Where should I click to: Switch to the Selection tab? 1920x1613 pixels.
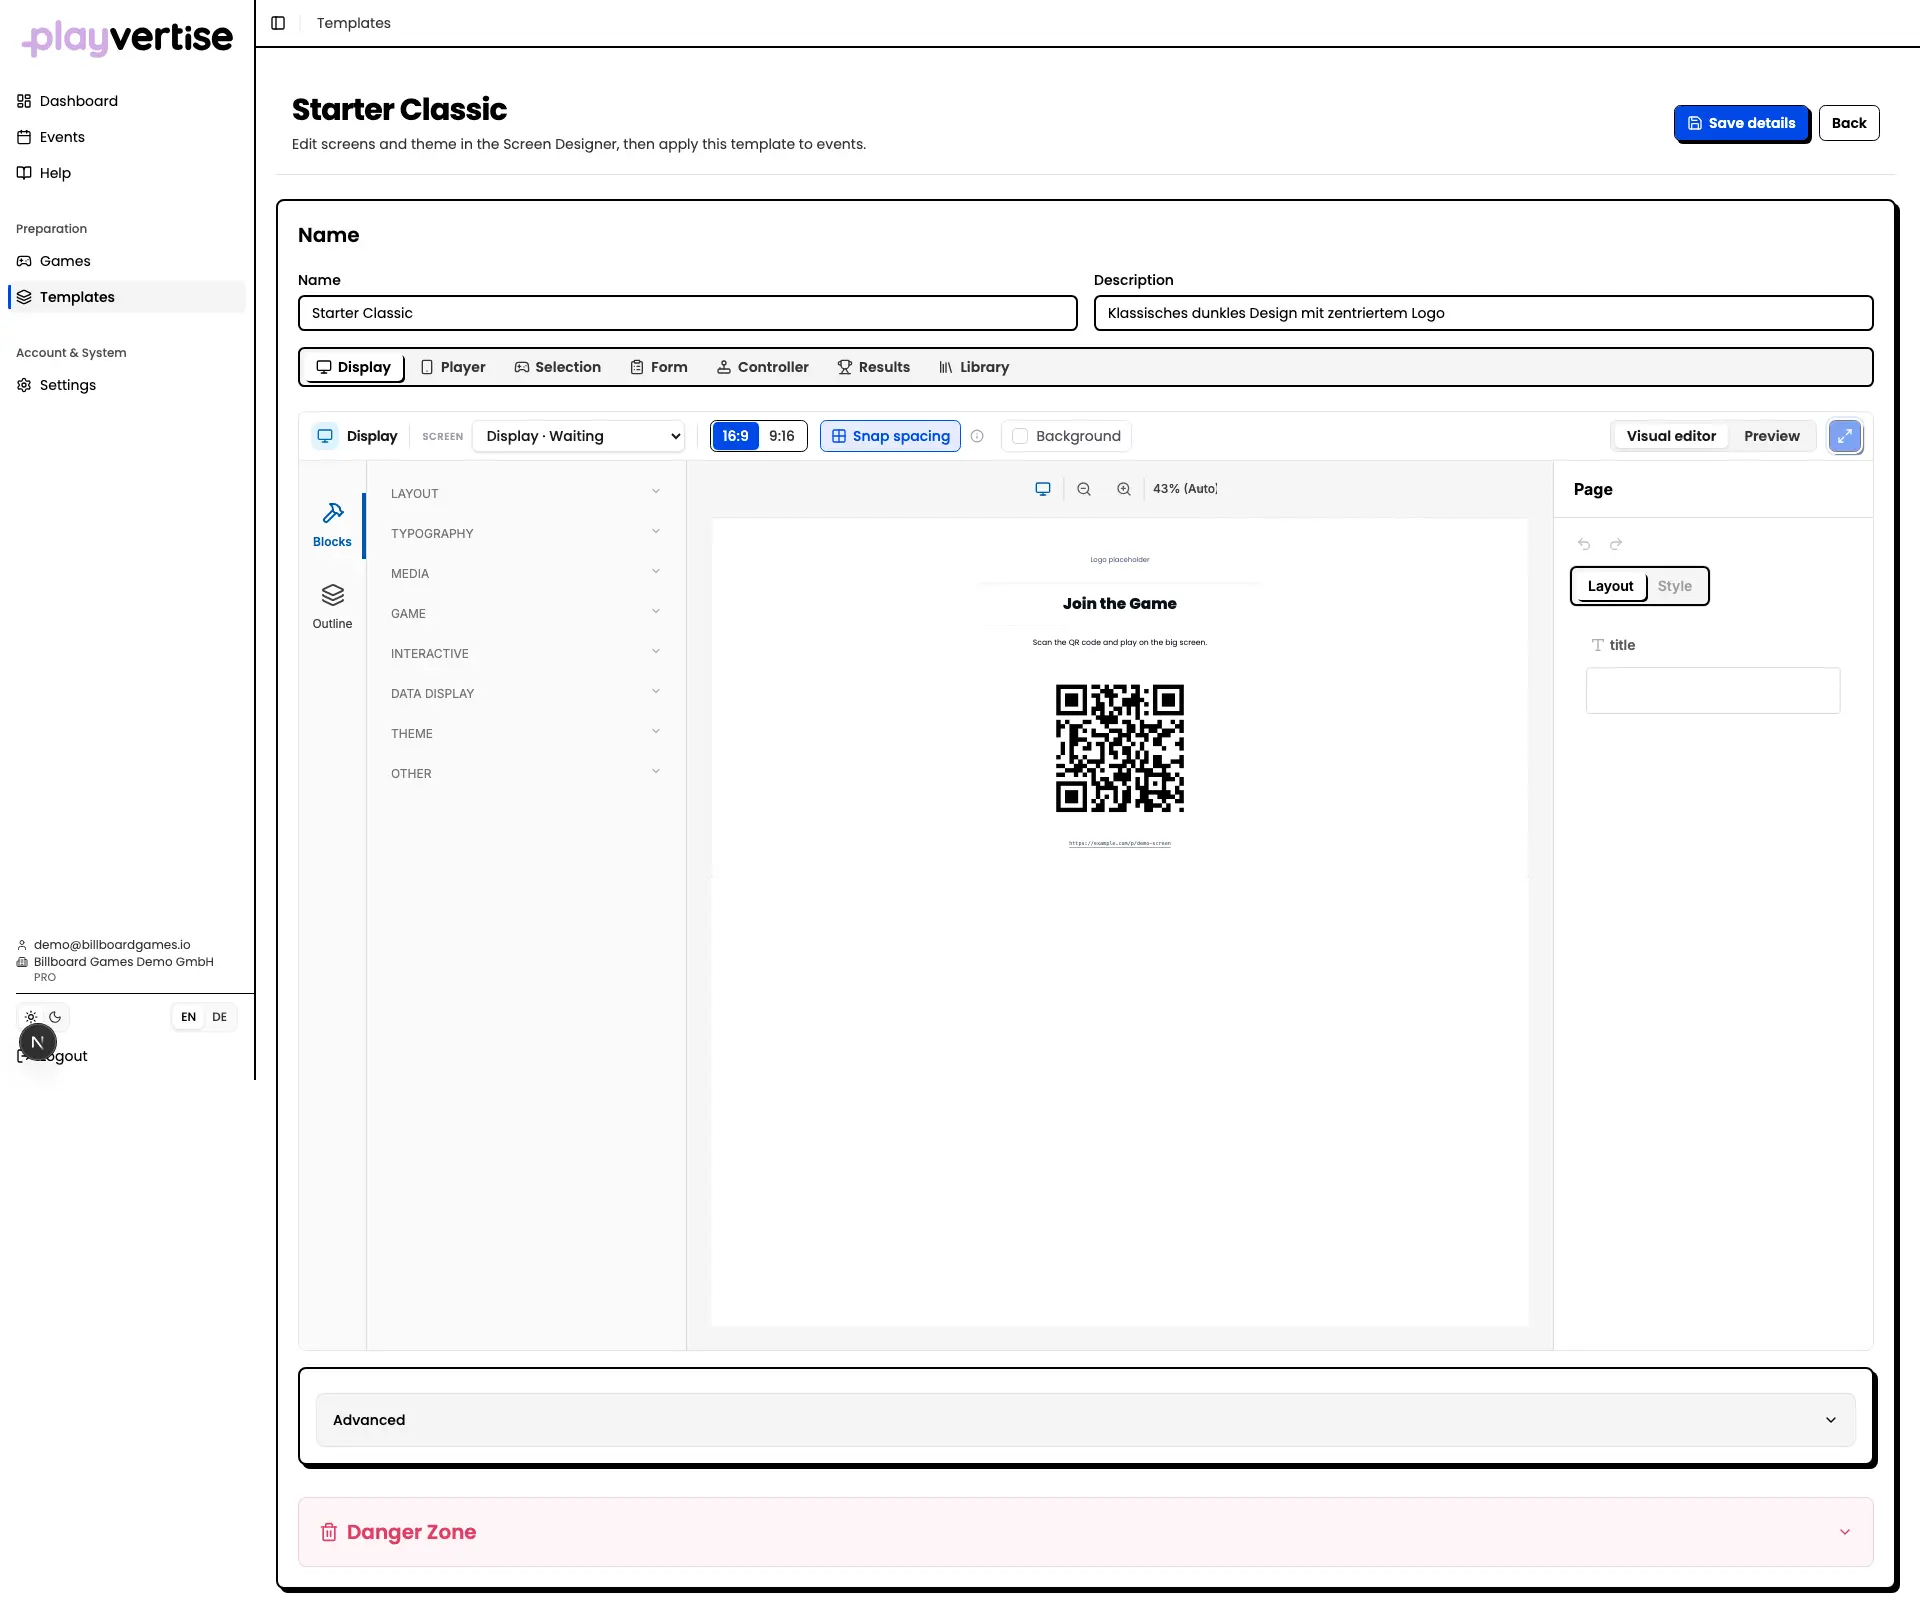558,367
